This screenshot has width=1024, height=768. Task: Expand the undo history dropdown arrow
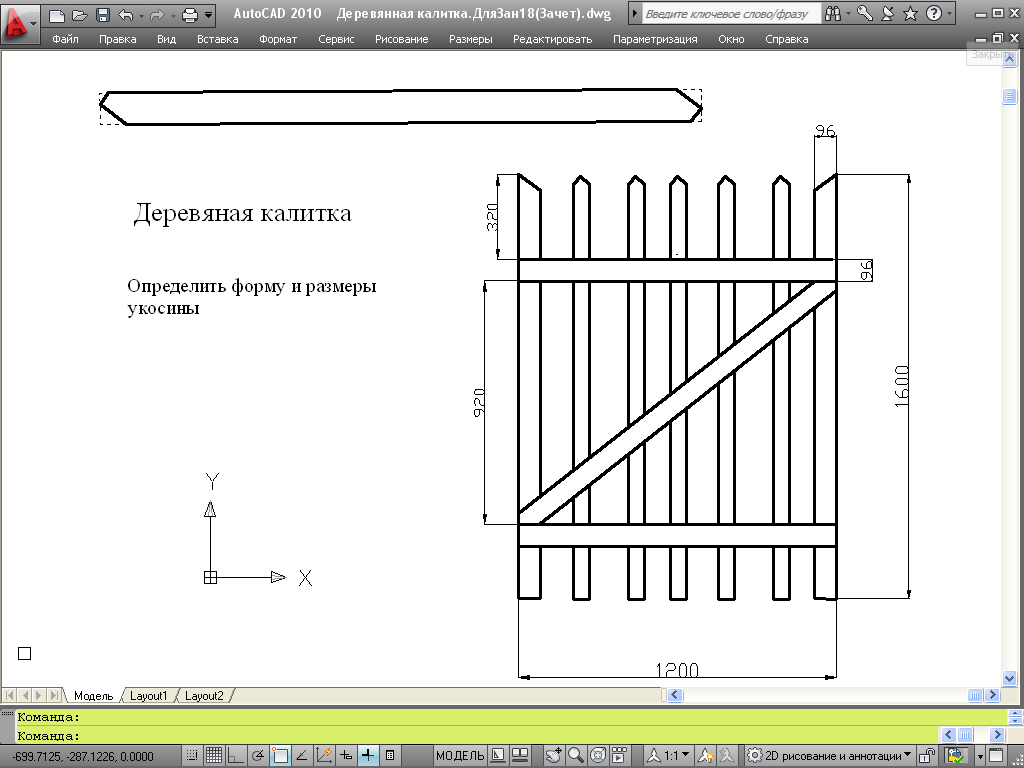click(141, 15)
